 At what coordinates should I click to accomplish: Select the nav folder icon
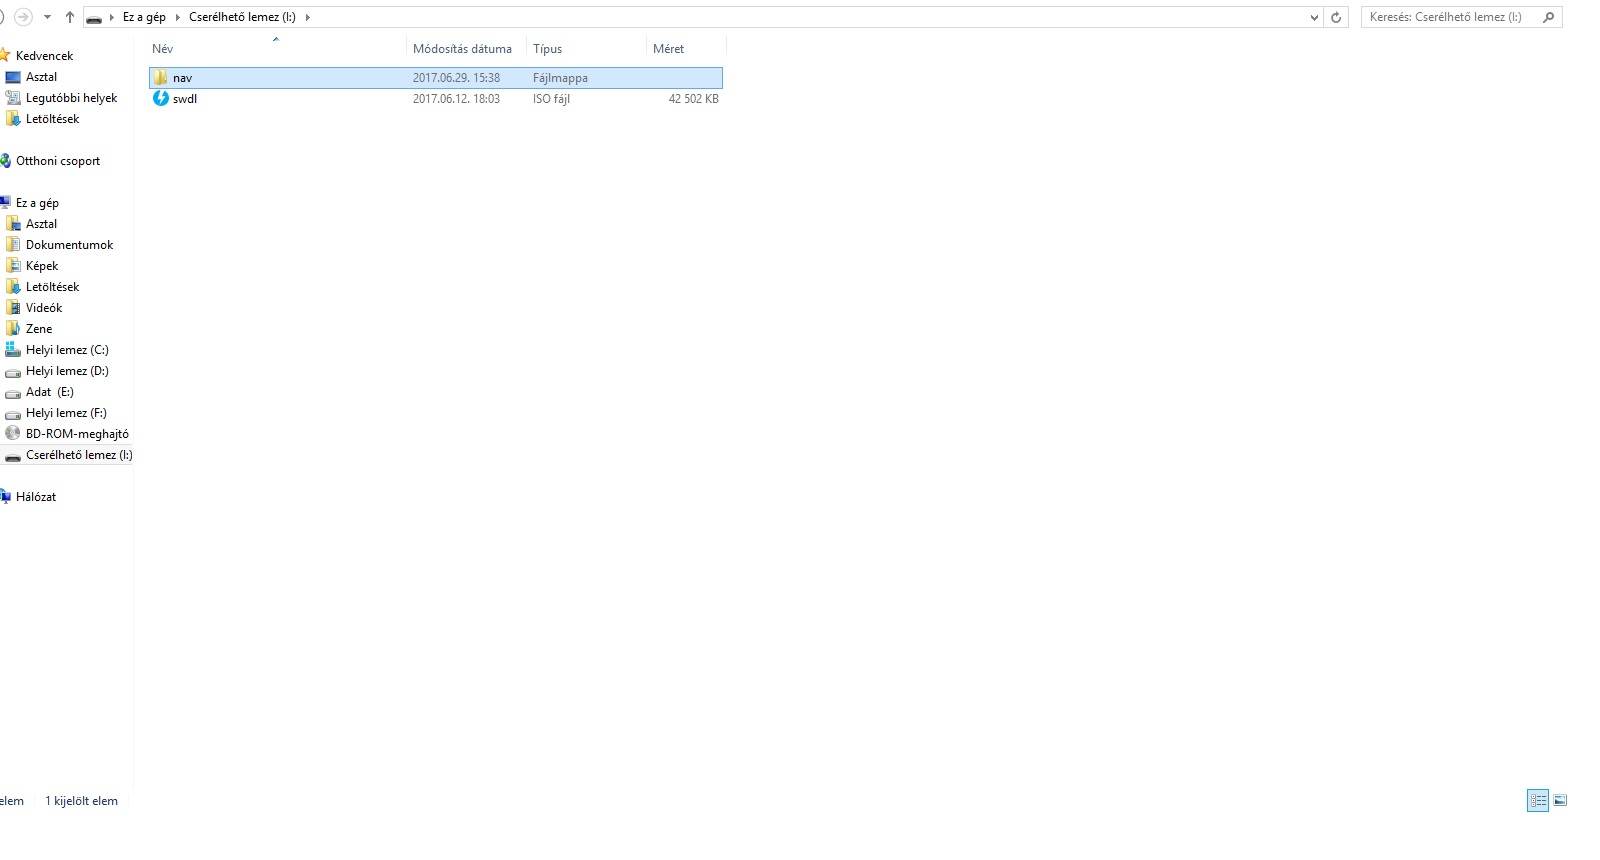[x=160, y=77]
